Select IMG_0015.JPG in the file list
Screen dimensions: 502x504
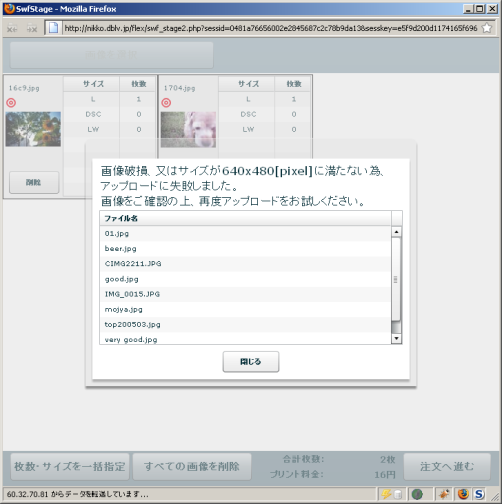(245, 294)
